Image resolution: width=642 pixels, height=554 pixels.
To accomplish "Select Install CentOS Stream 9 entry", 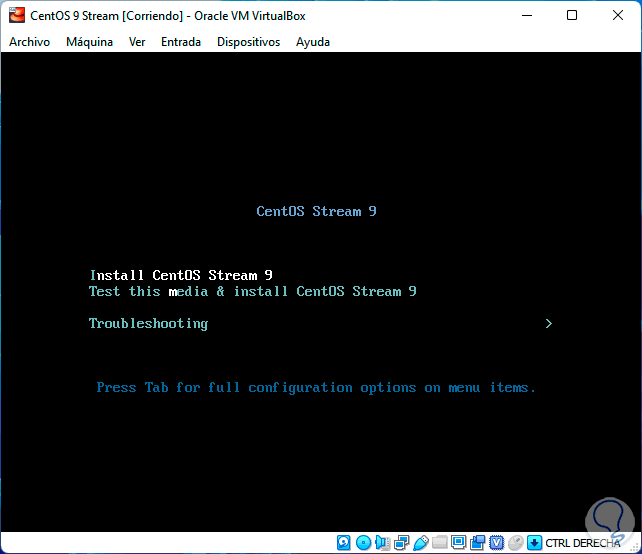I will coord(181,275).
